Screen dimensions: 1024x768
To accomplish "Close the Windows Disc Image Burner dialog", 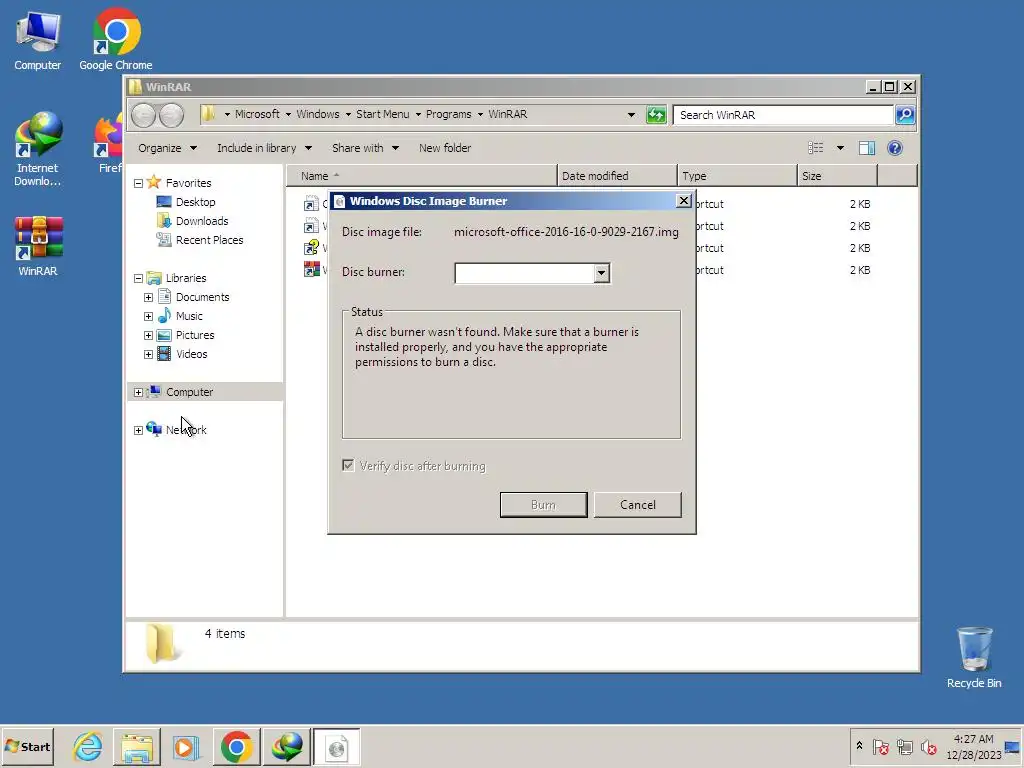I will (683, 201).
